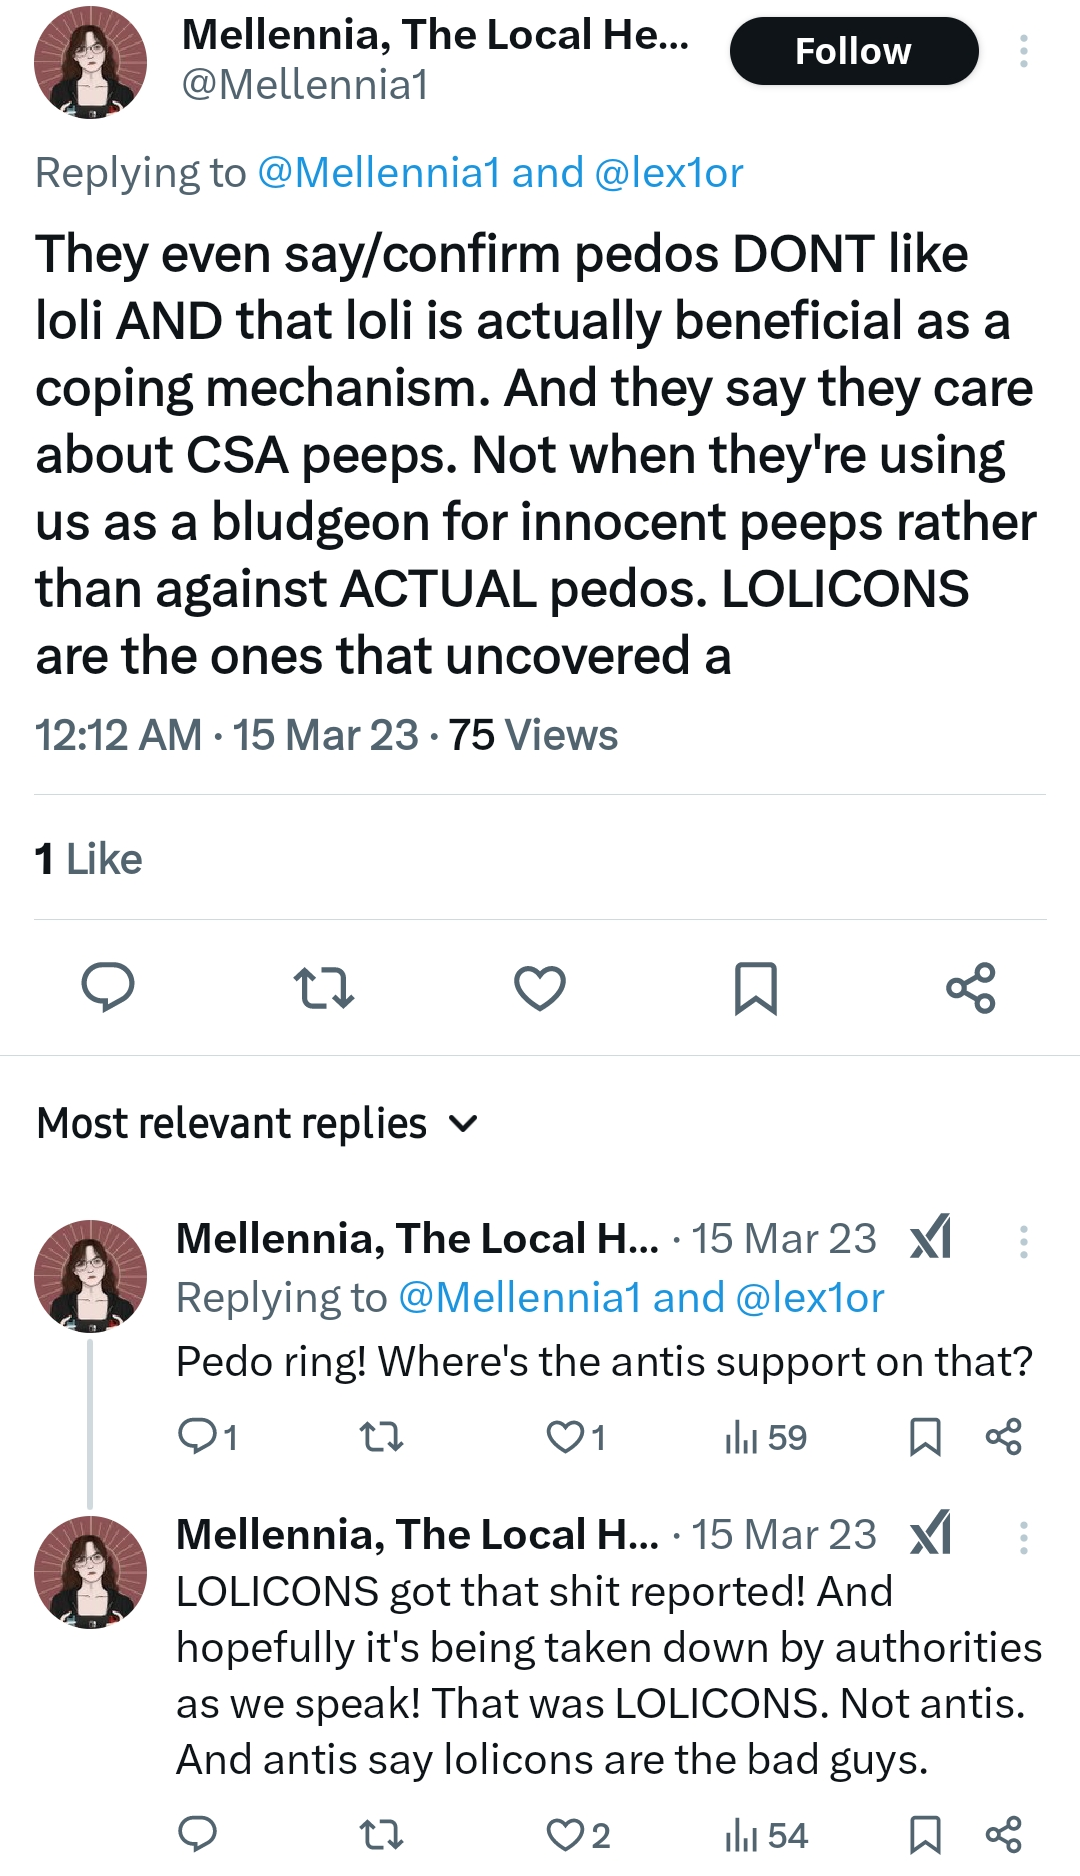Bookmark the main tweet

click(756, 988)
